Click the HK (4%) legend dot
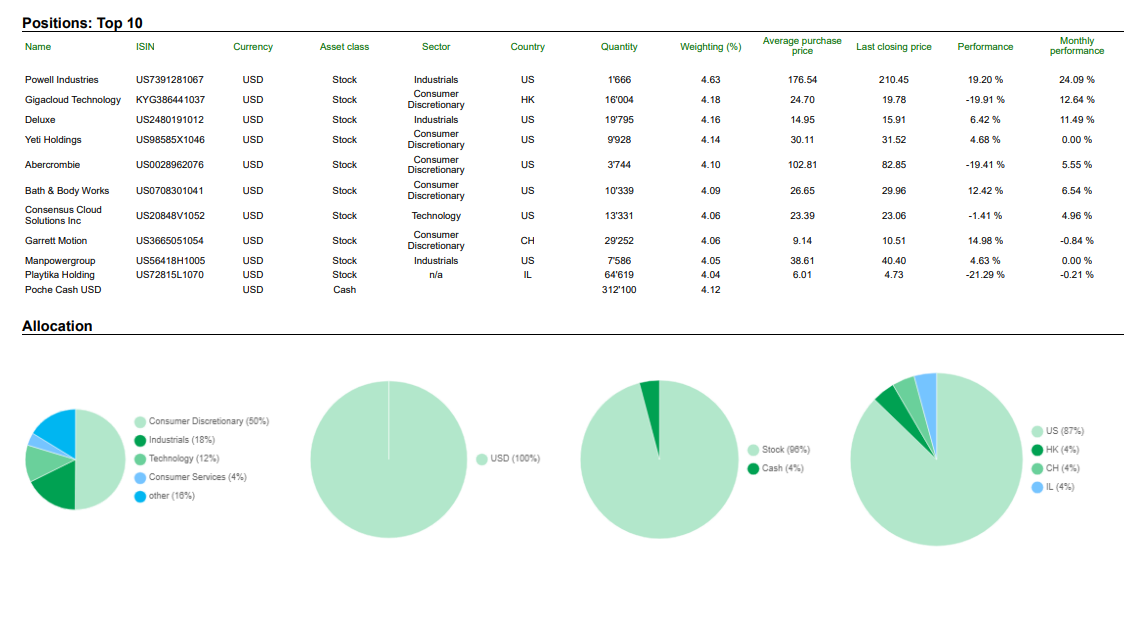The height and width of the screenshot is (626, 1144). point(1037,449)
